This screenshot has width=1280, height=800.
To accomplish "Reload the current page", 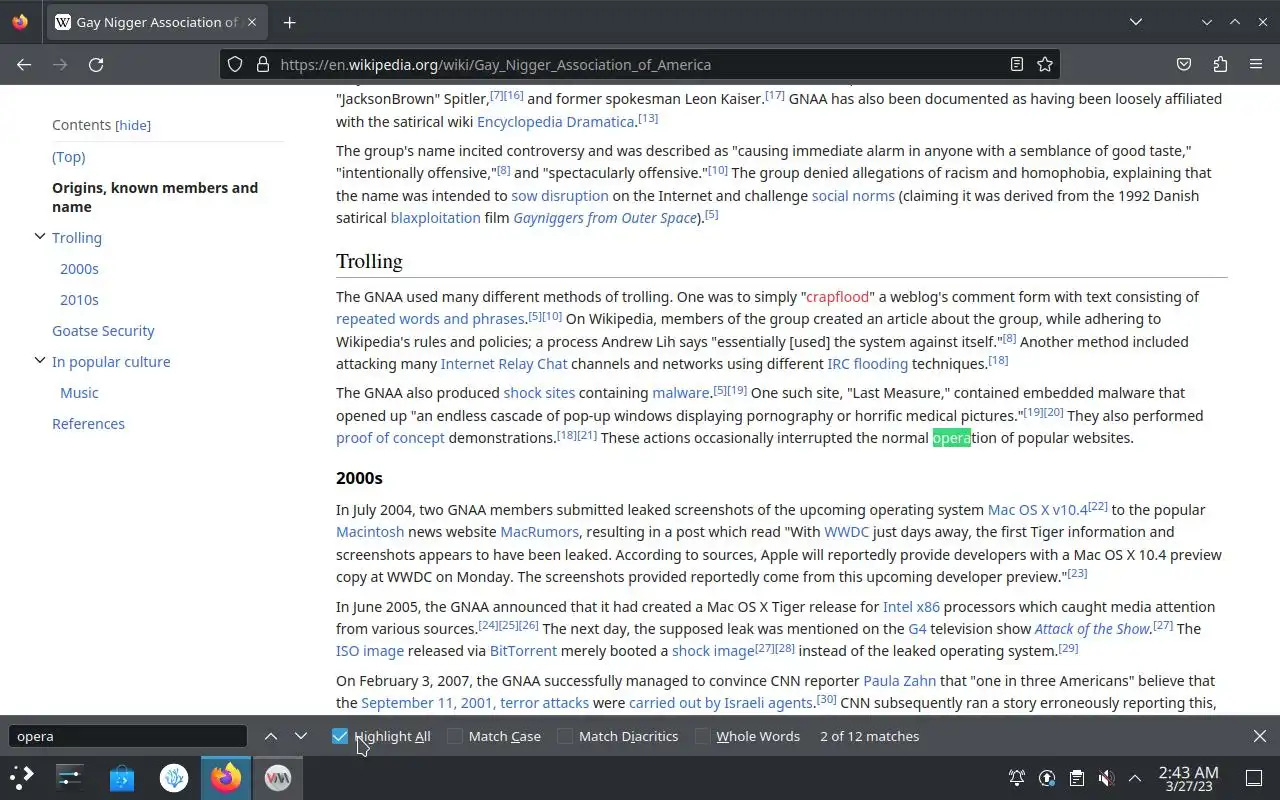I will coord(96,64).
